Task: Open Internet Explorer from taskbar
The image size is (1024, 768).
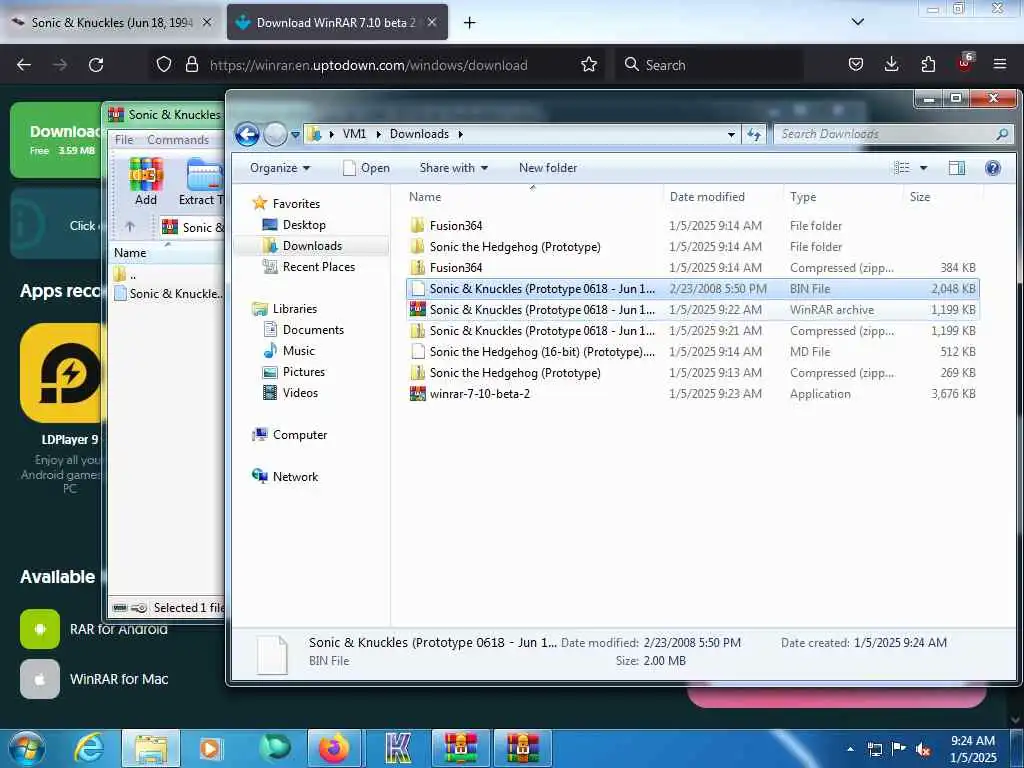Action: tap(89, 748)
